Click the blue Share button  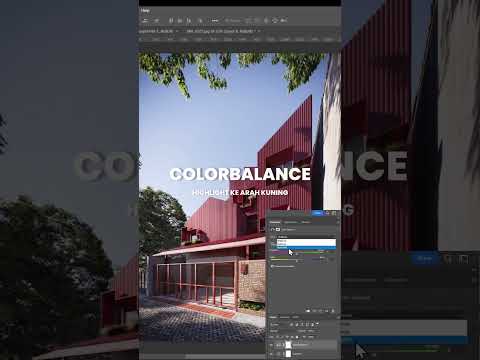pyautogui.click(x=318, y=213)
